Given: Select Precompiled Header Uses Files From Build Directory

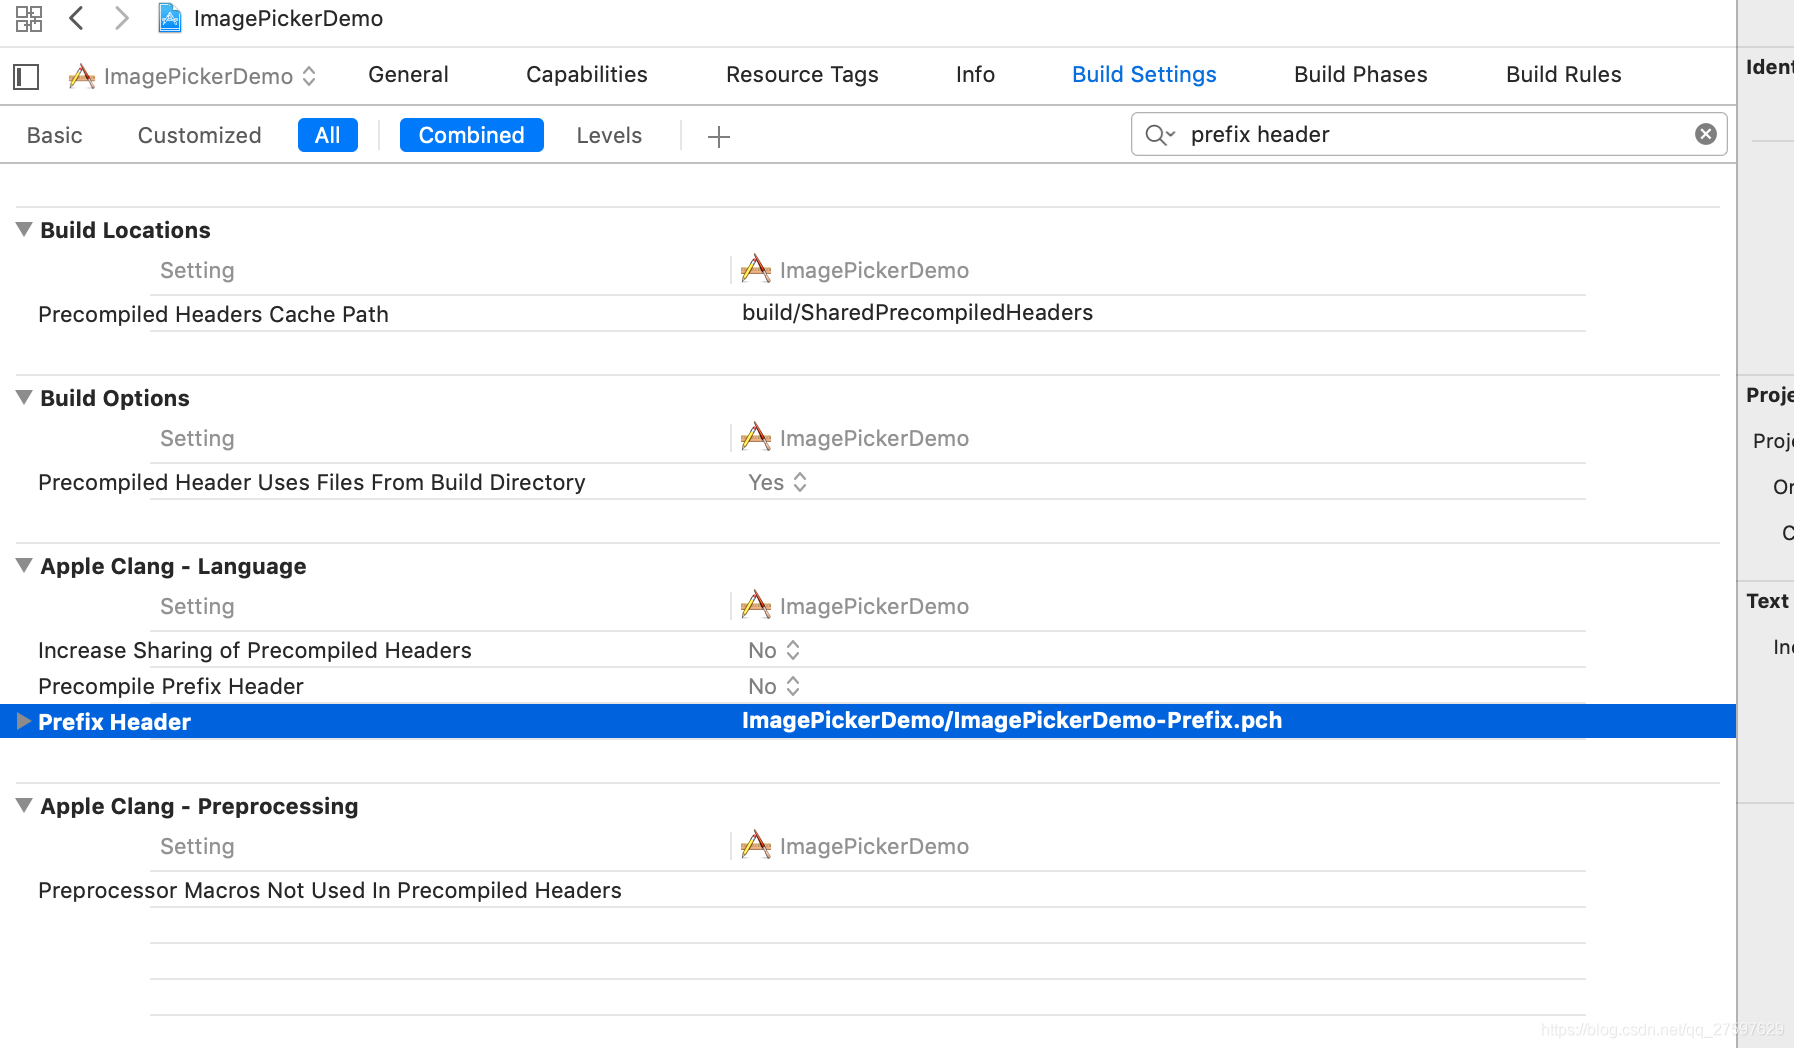Looking at the screenshot, I should coord(312,482).
